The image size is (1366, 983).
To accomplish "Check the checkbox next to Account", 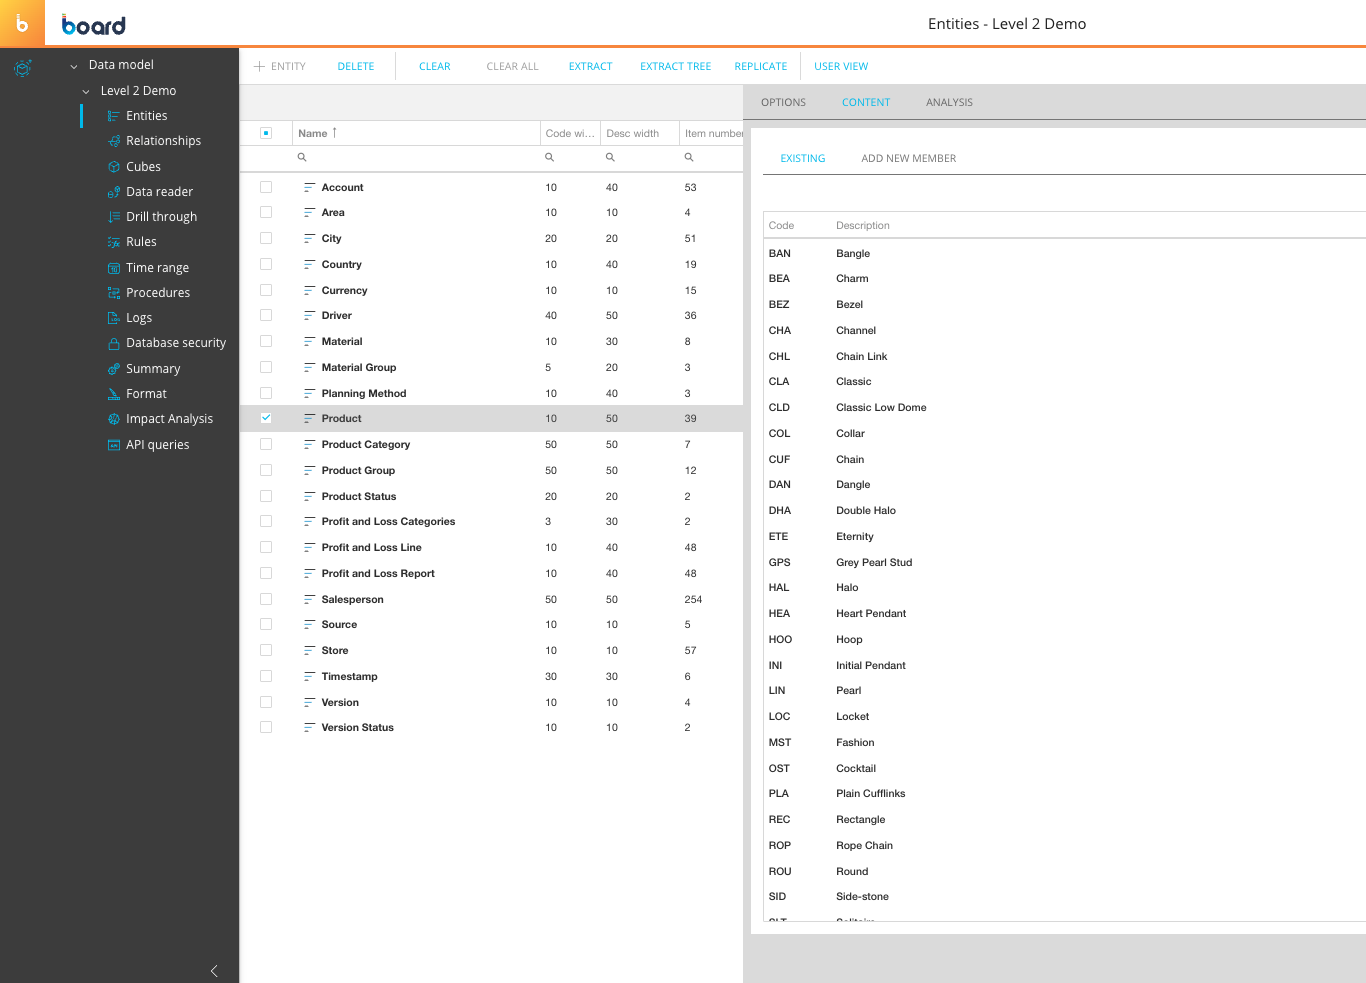I will [265, 186].
